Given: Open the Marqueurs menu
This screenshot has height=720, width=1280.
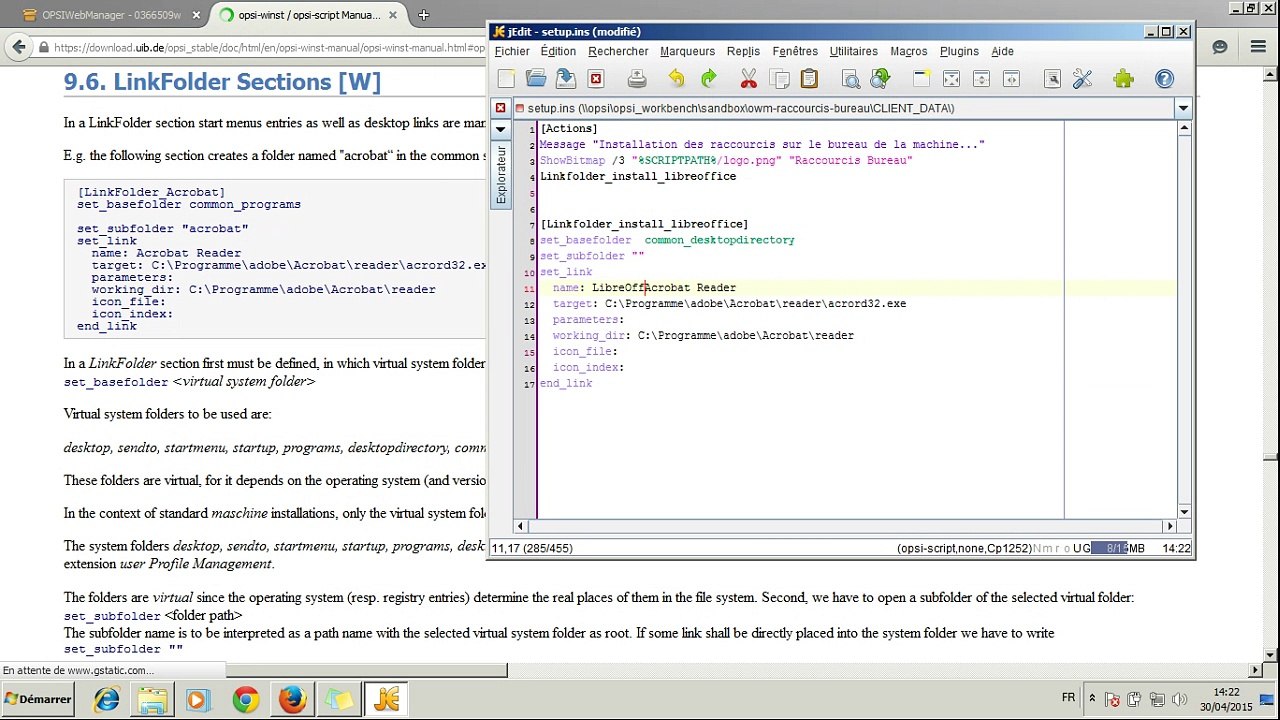Looking at the screenshot, I should click(687, 51).
